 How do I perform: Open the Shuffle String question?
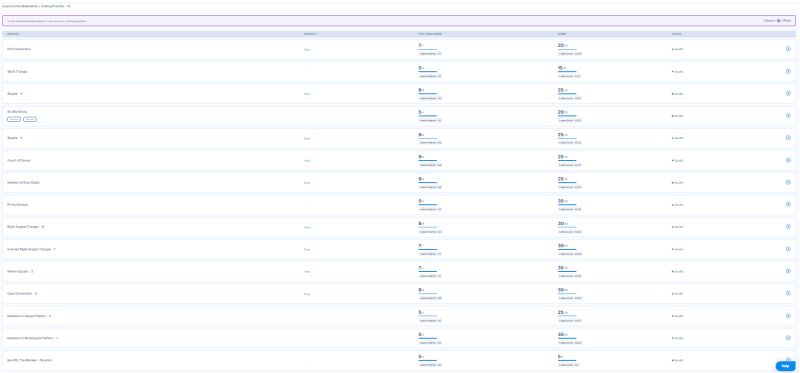[x=17, y=111]
